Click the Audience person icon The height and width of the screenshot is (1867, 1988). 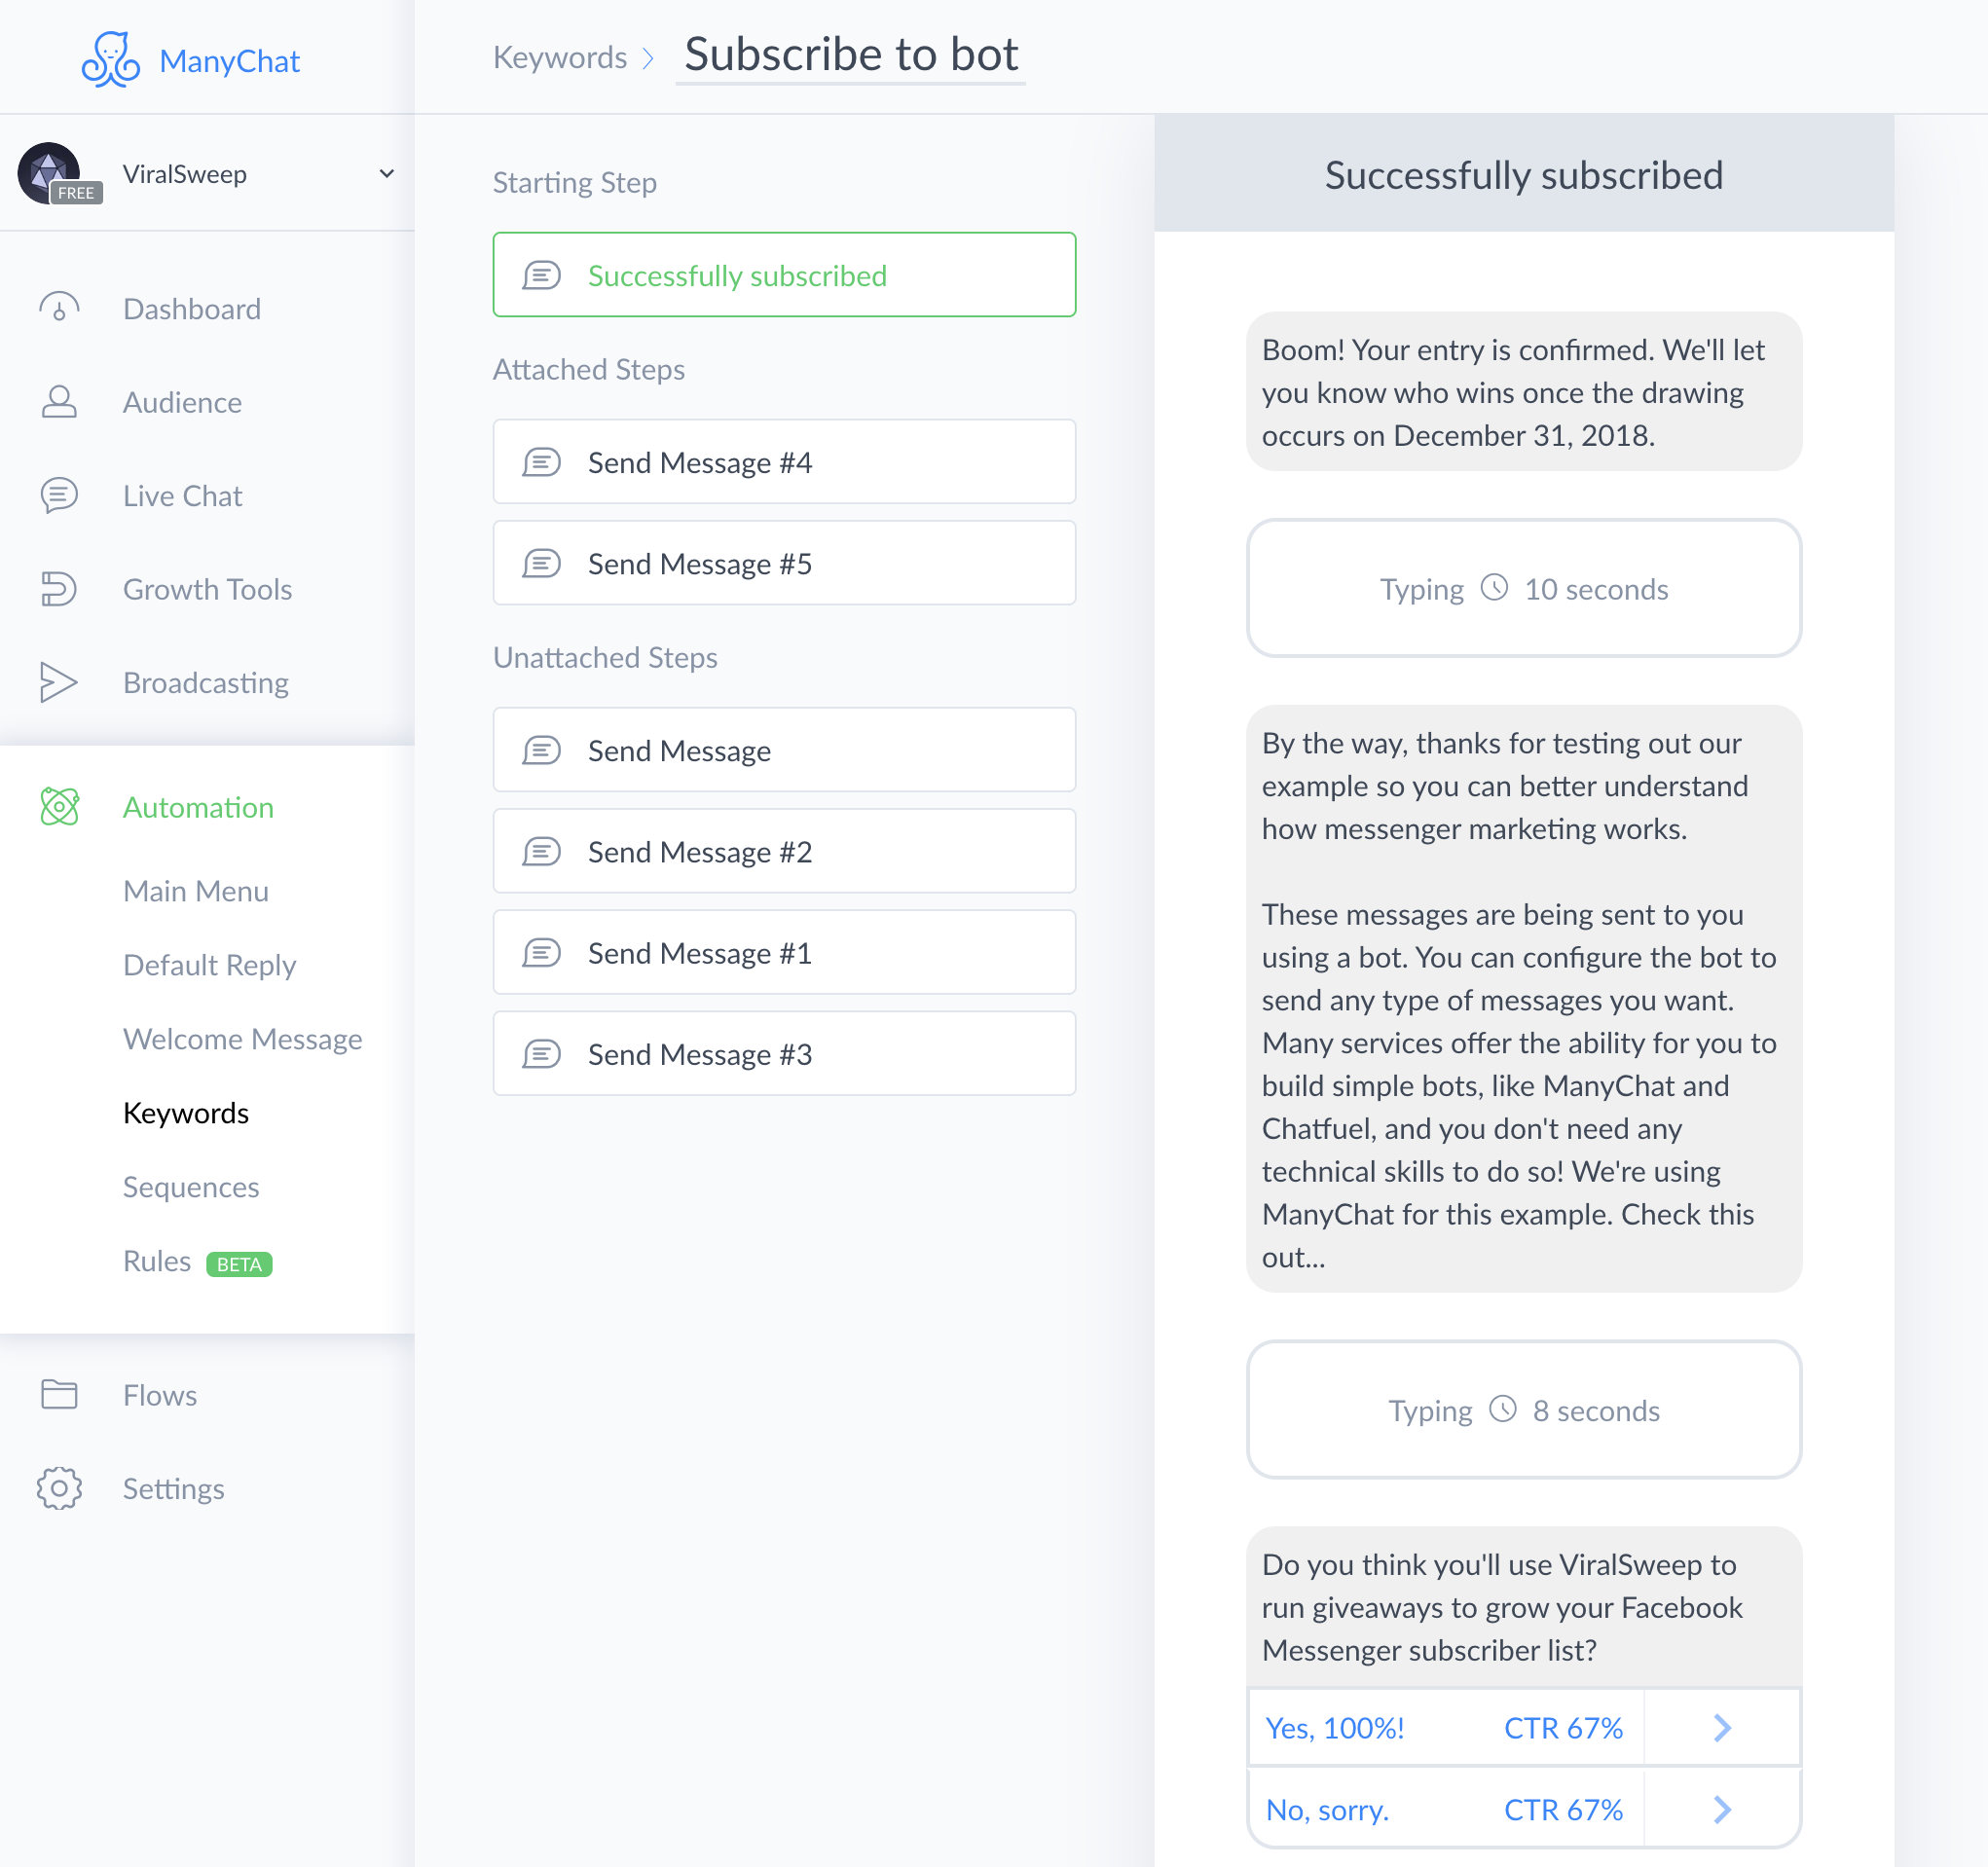tap(59, 402)
